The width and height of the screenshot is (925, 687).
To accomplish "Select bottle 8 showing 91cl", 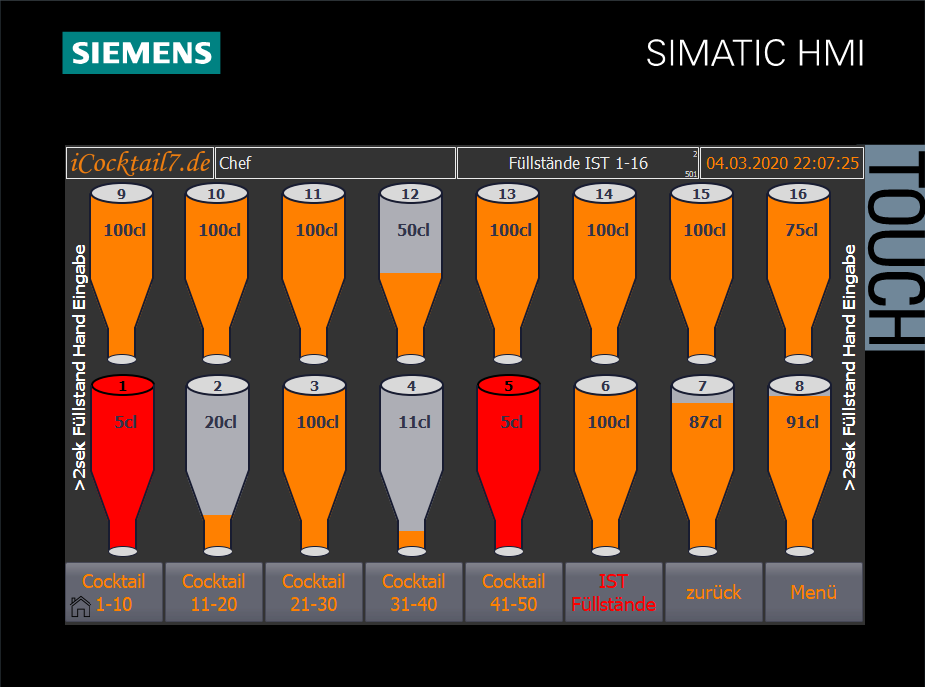I will click(x=798, y=450).
